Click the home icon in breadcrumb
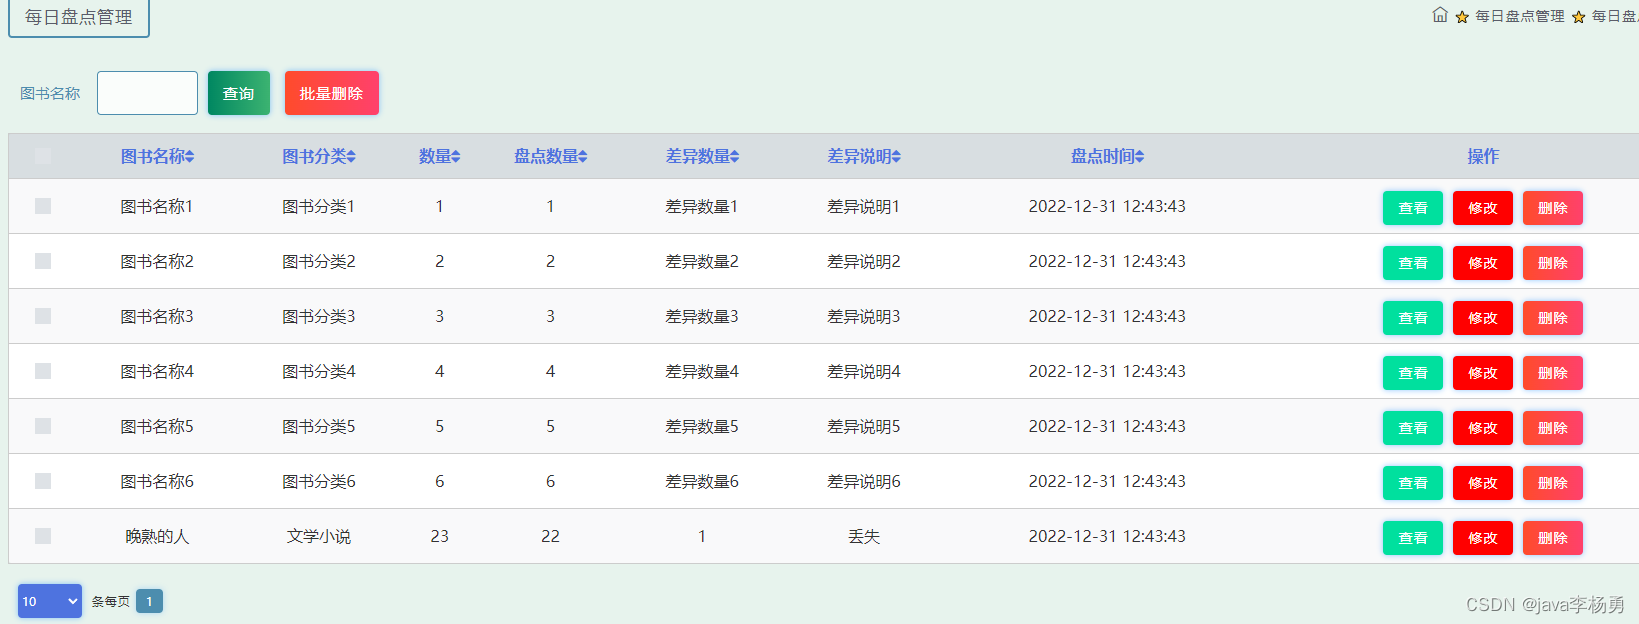The height and width of the screenshot is (624, 1639). [x=1440, y=14]
